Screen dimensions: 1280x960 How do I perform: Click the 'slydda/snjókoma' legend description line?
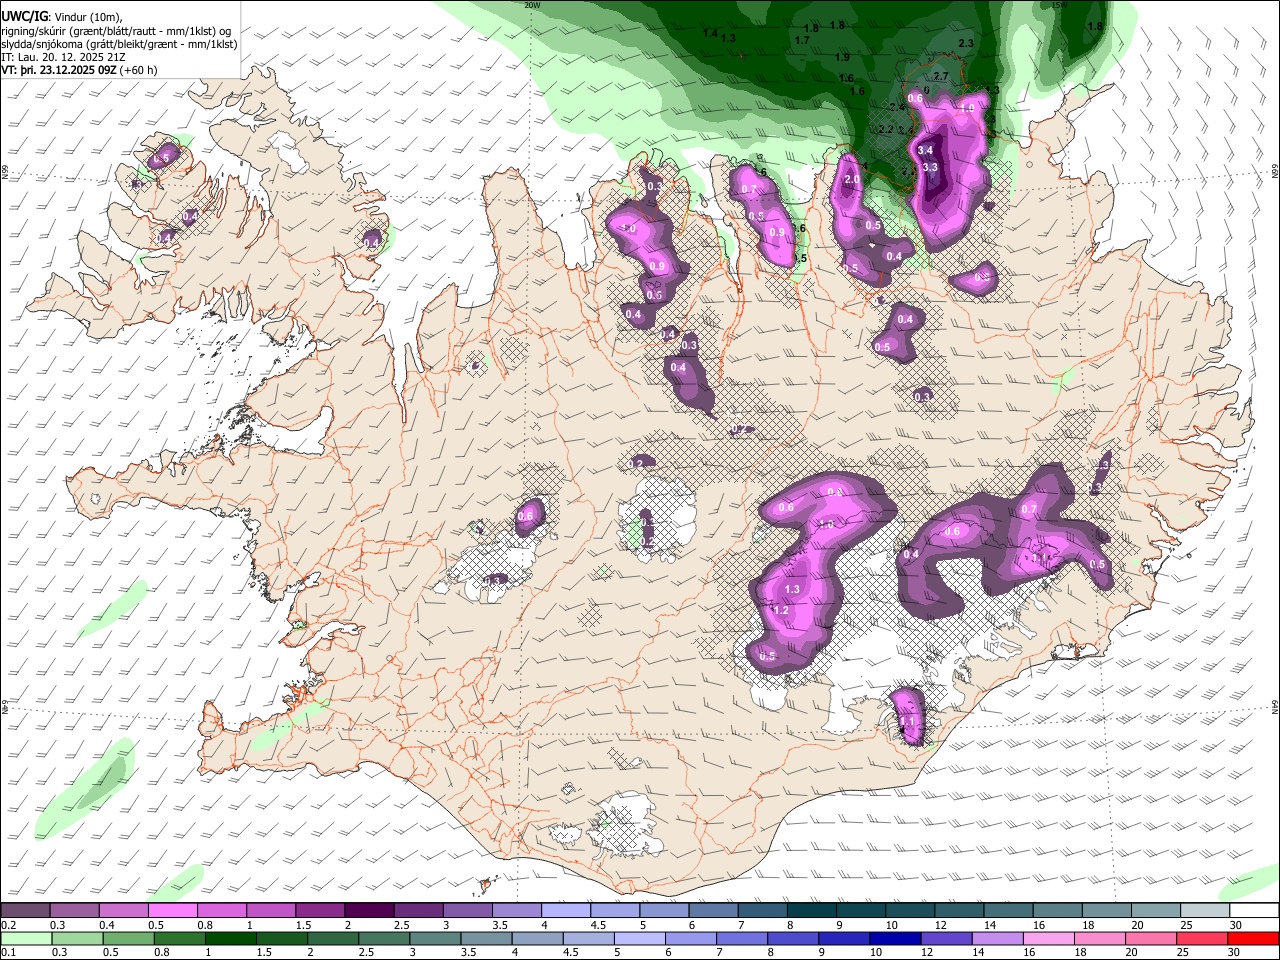point(119,44)
